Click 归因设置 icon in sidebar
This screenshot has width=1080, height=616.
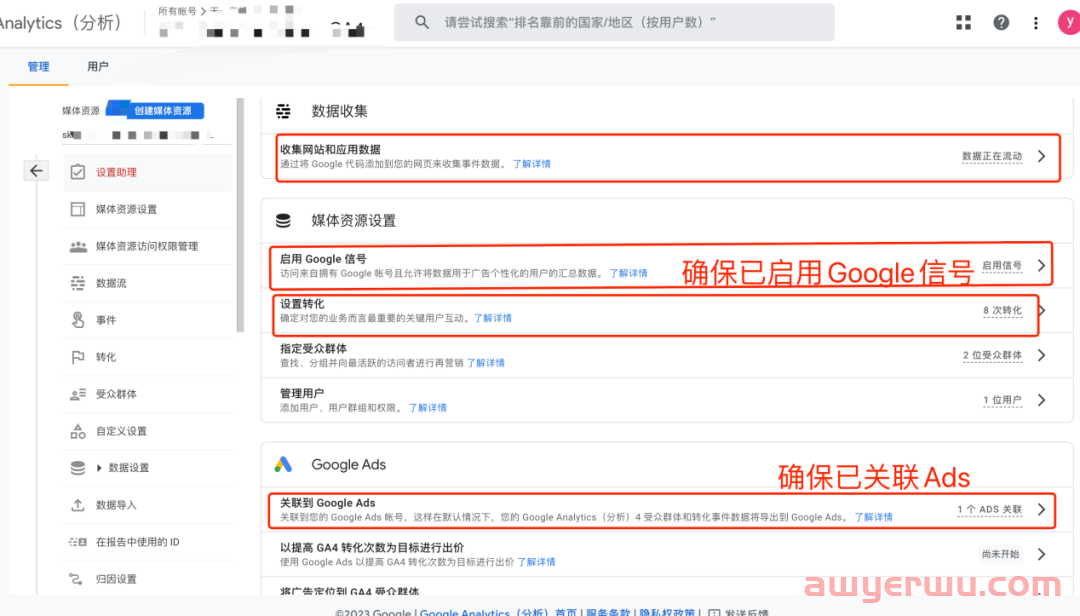click(78, 579)
